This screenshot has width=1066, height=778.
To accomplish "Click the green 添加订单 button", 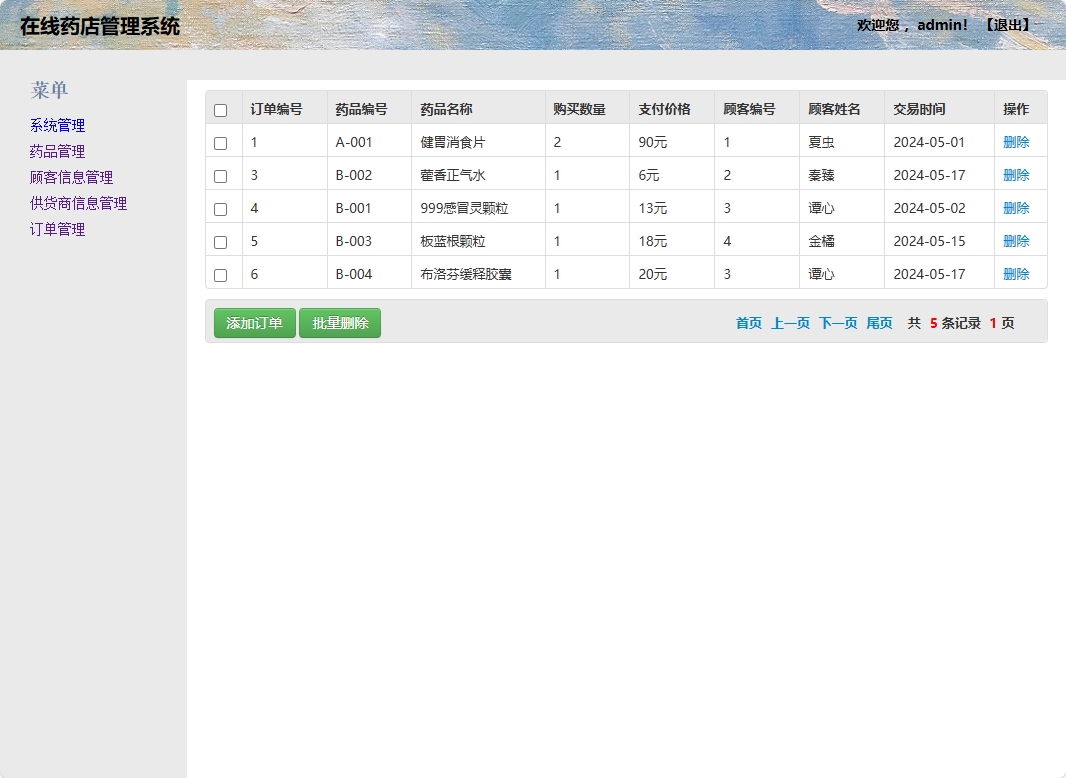I will 254,323.
